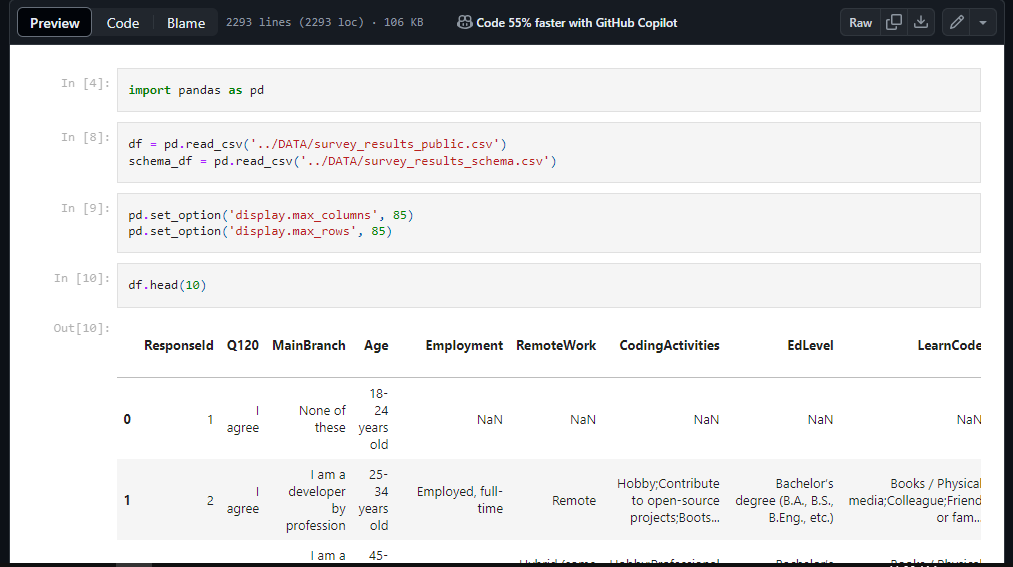Switch to the Code tab

click(x=123, y=23)
